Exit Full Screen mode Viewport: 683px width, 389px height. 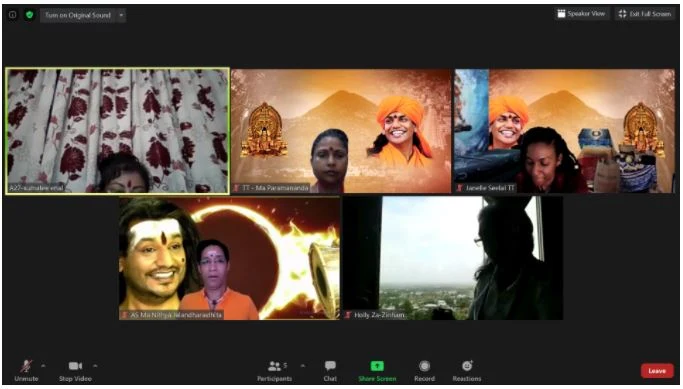(x=645, y=14)
